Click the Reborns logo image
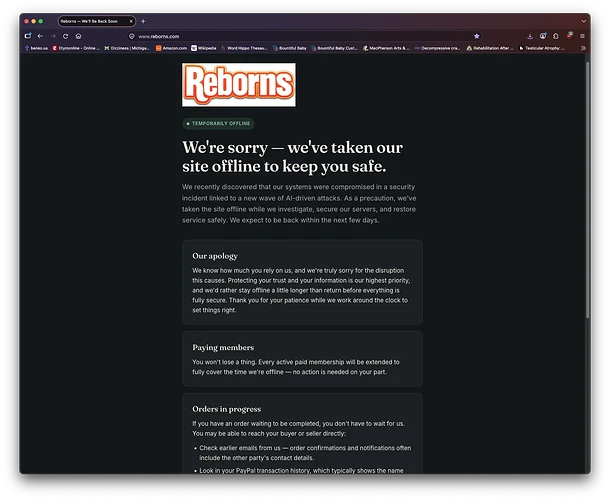 click(x=239, y=85)
